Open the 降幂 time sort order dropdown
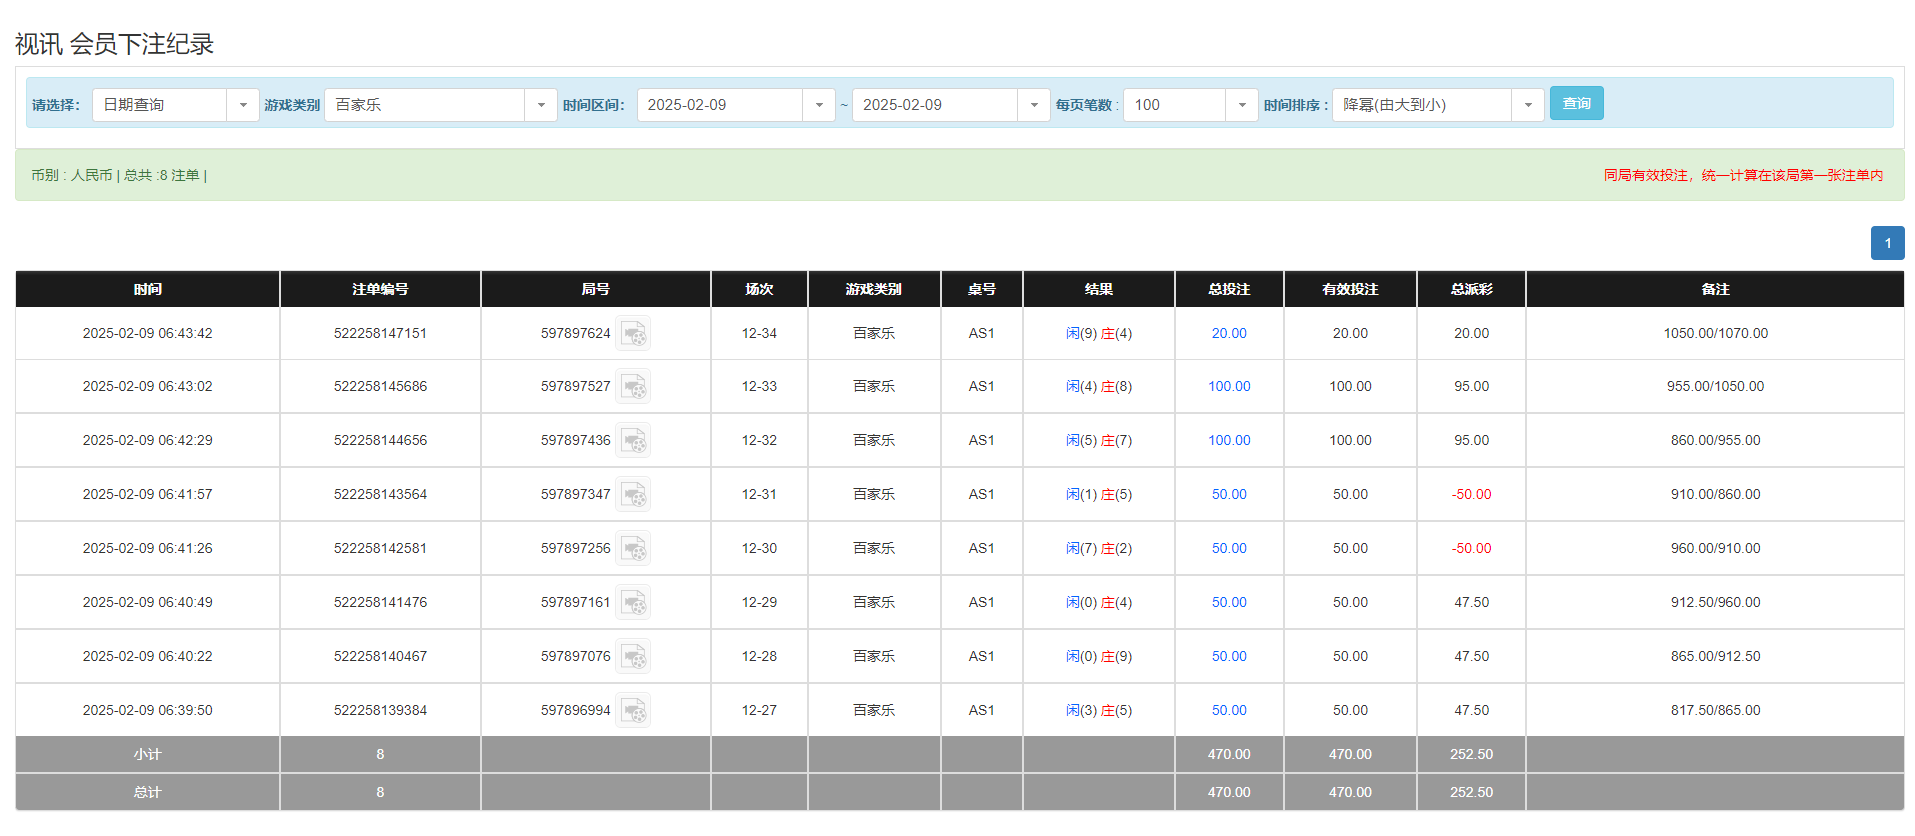The image size is (1915, 836). (1527, 105)
